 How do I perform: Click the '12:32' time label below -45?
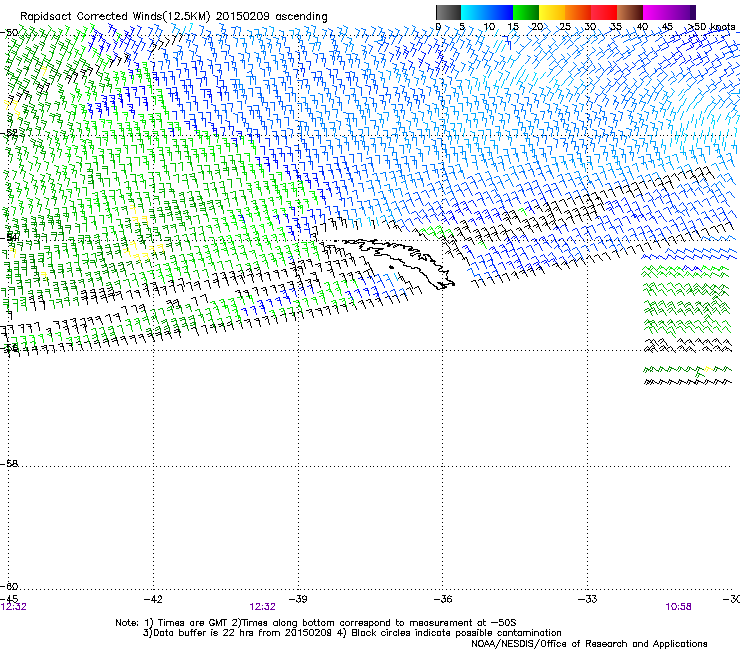(x=14, y=607)
